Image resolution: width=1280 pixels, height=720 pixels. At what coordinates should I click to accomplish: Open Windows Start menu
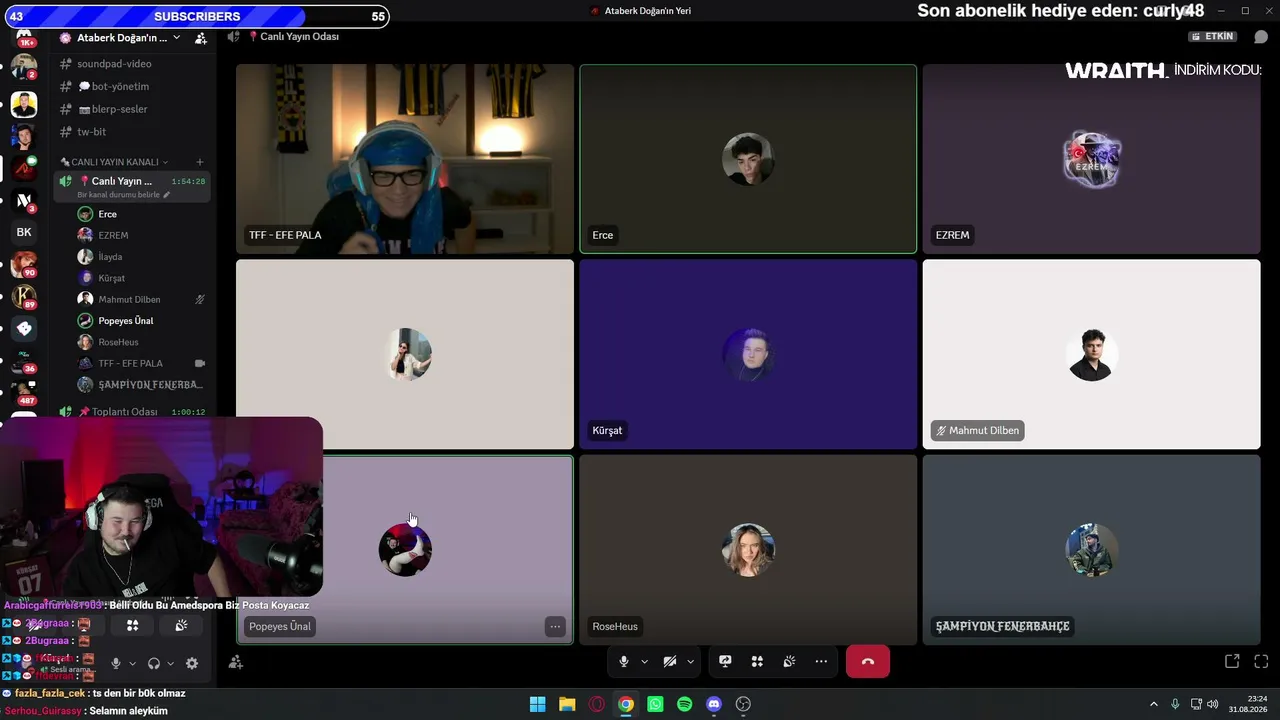tap(538, 704)
